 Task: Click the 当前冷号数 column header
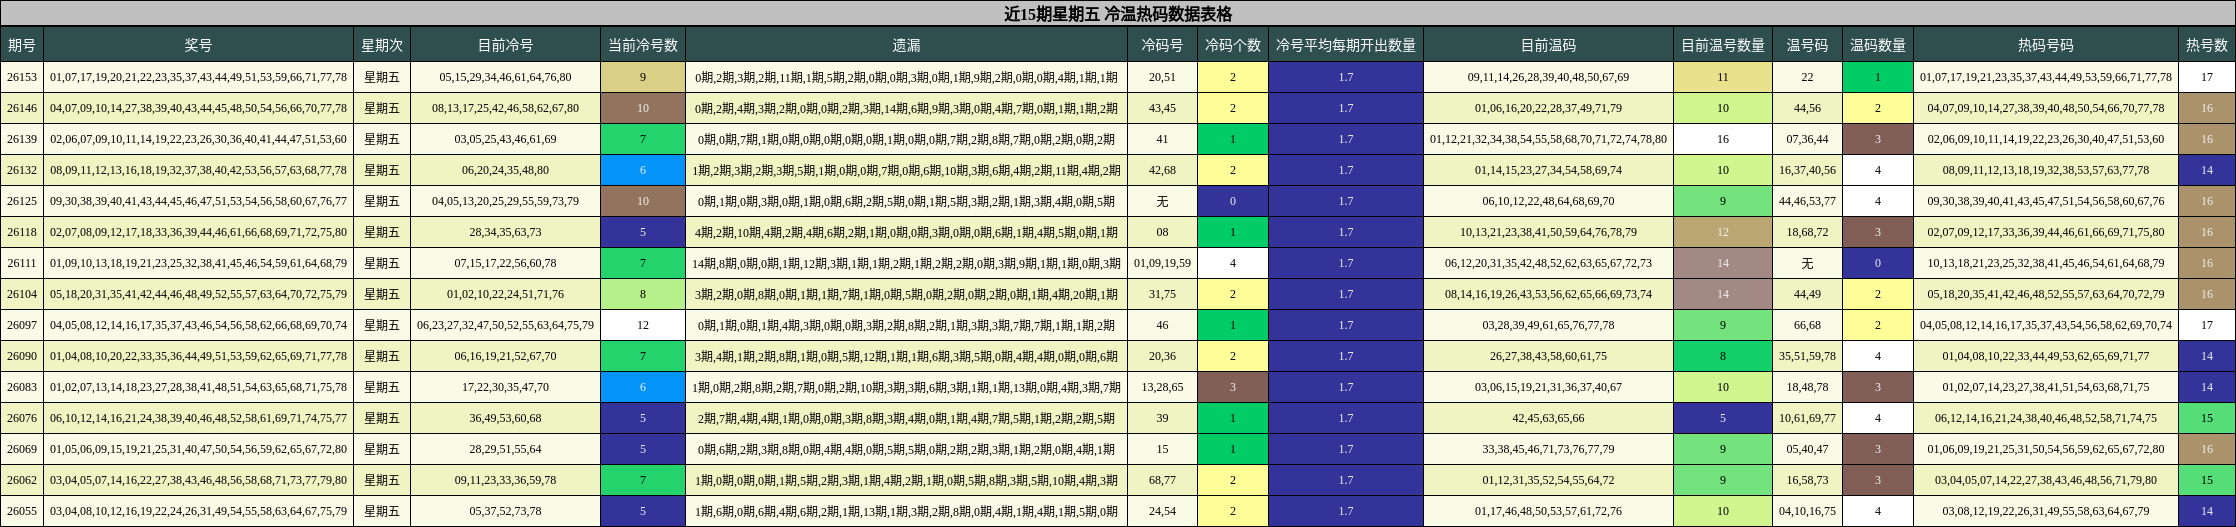click(643, 45)
